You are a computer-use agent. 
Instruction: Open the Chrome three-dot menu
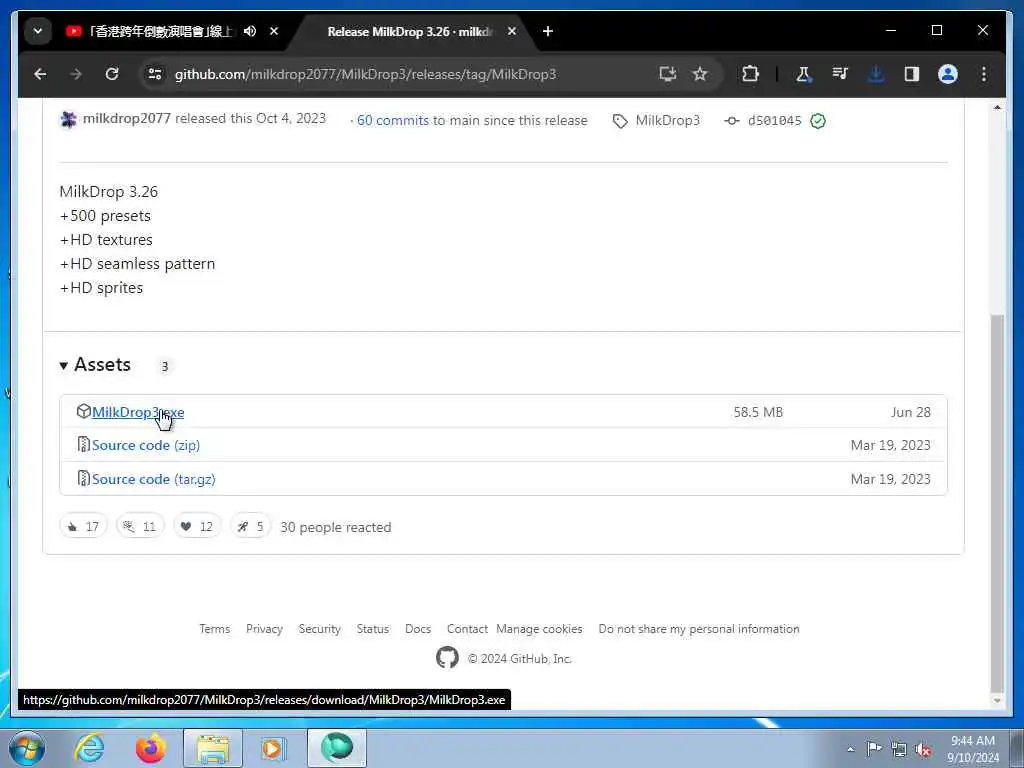984,74
